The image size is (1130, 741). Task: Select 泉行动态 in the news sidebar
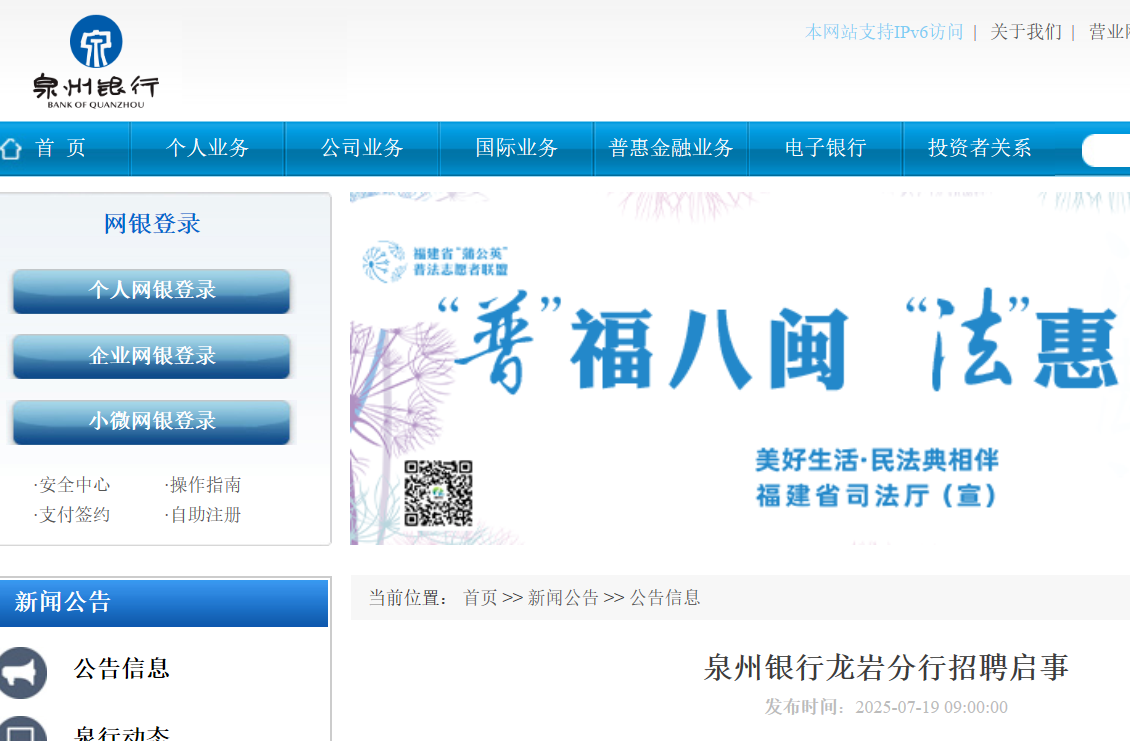coord(122,733)
